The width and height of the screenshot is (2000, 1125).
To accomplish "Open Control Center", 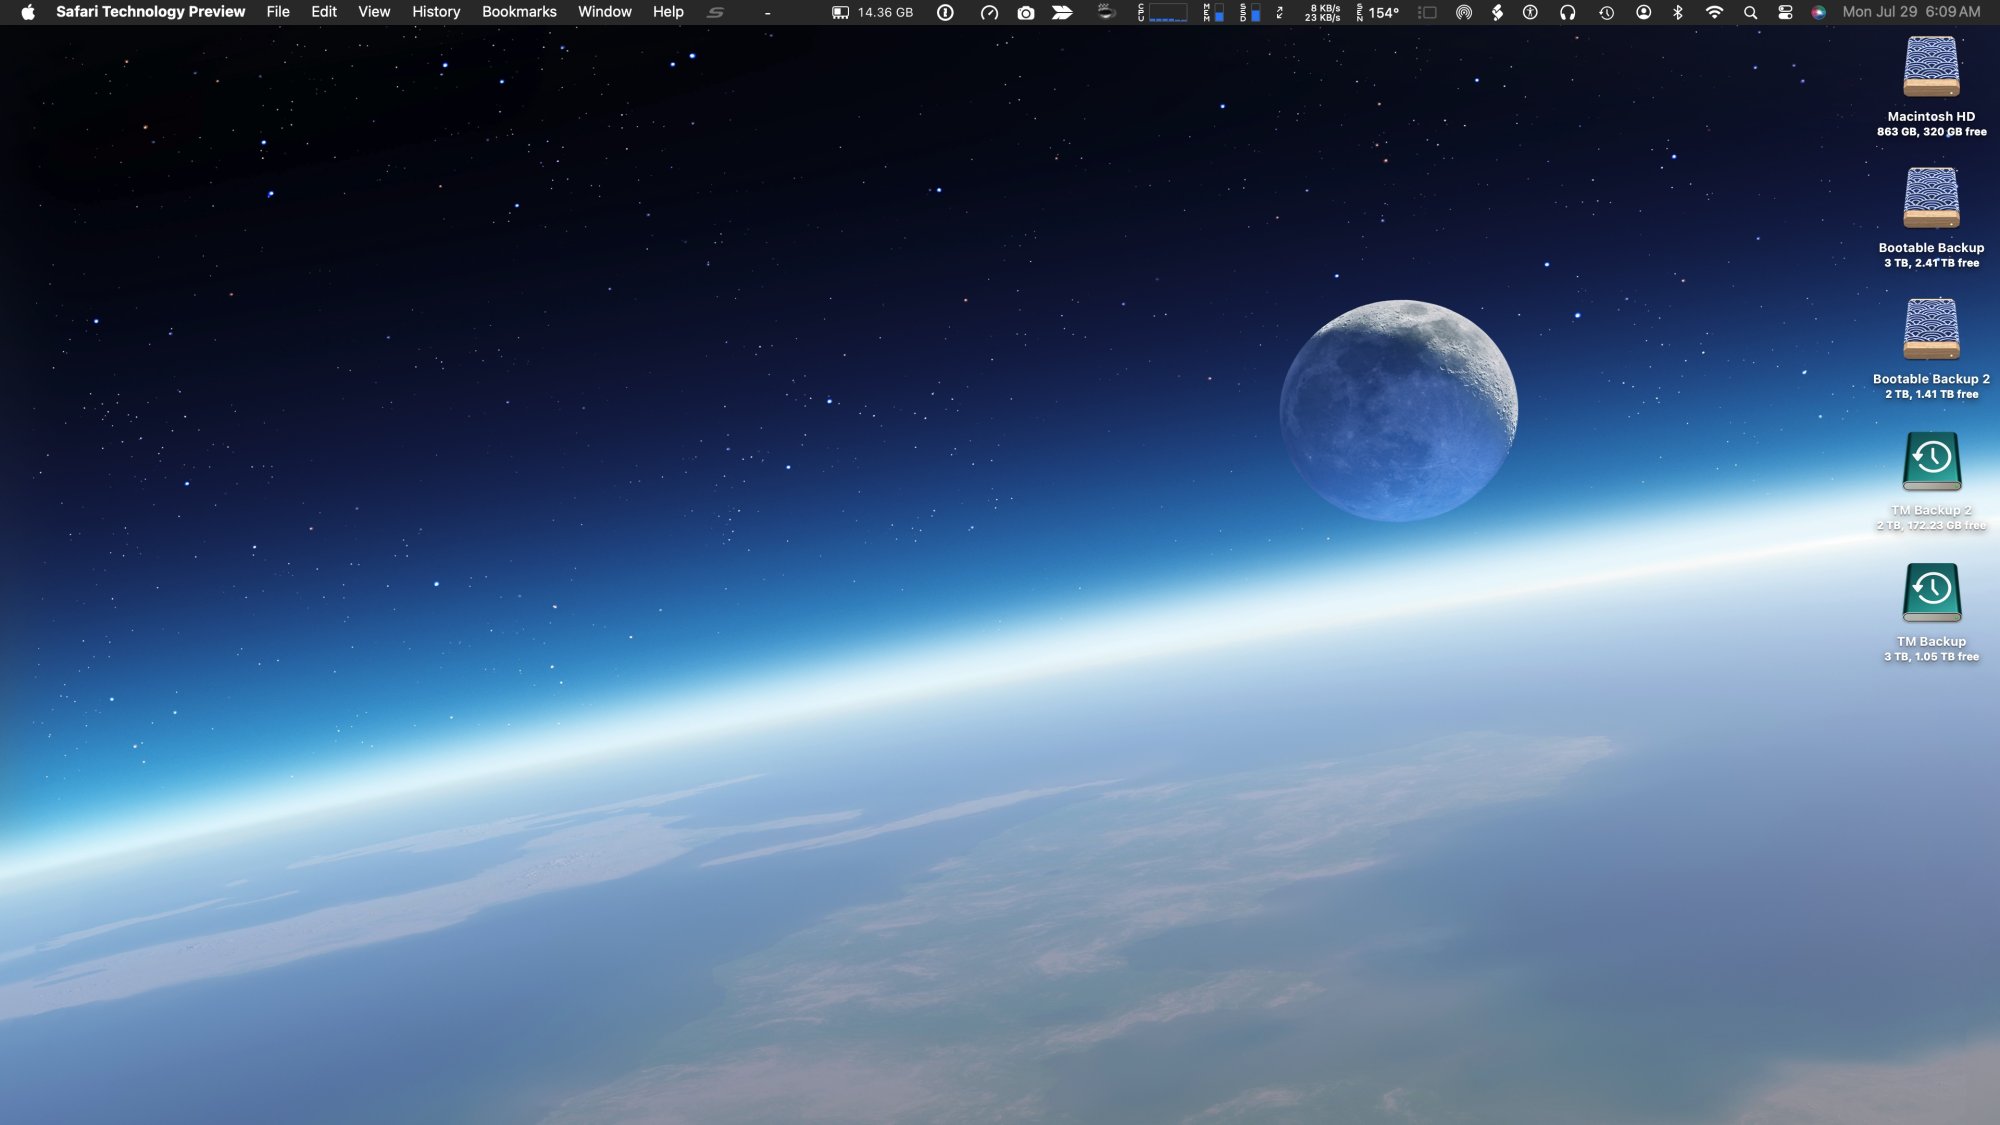I will (1785, 13).
